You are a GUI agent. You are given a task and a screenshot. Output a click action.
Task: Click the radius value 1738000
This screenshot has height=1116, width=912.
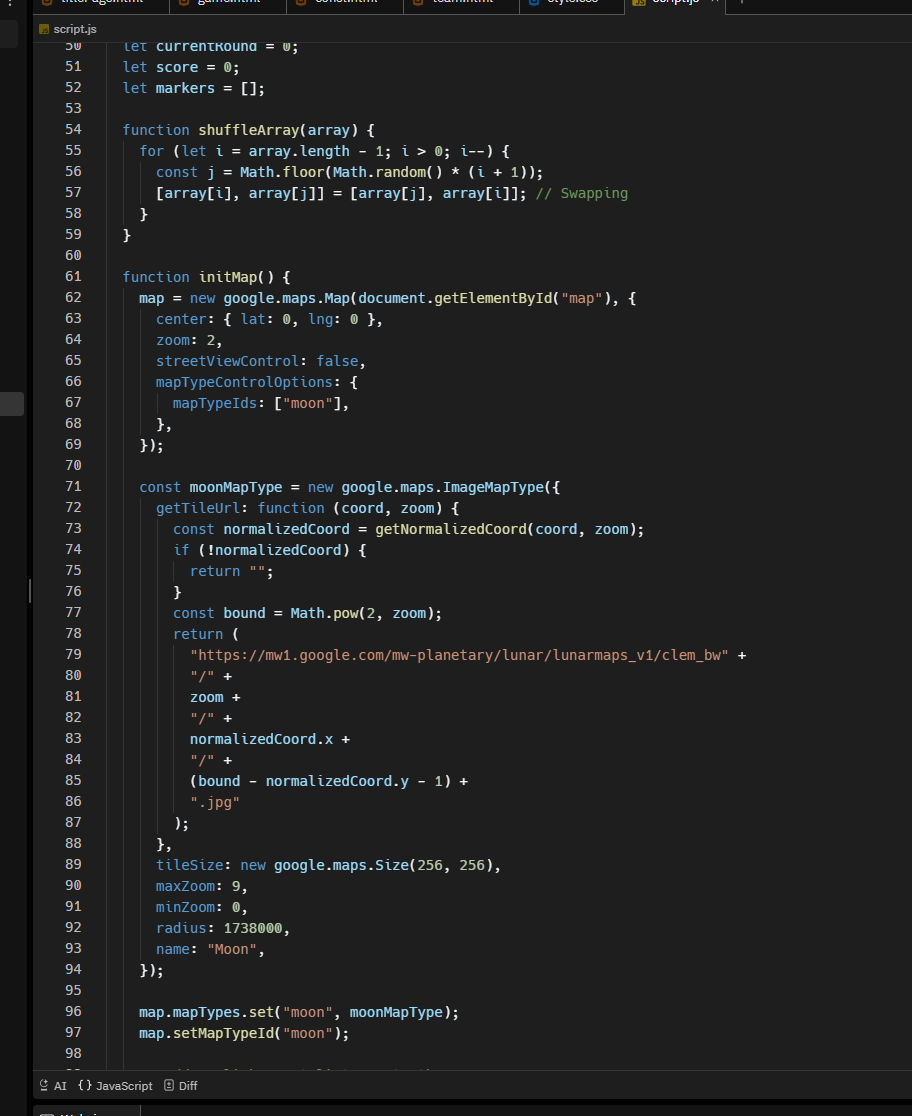click(x=253, y=929)
